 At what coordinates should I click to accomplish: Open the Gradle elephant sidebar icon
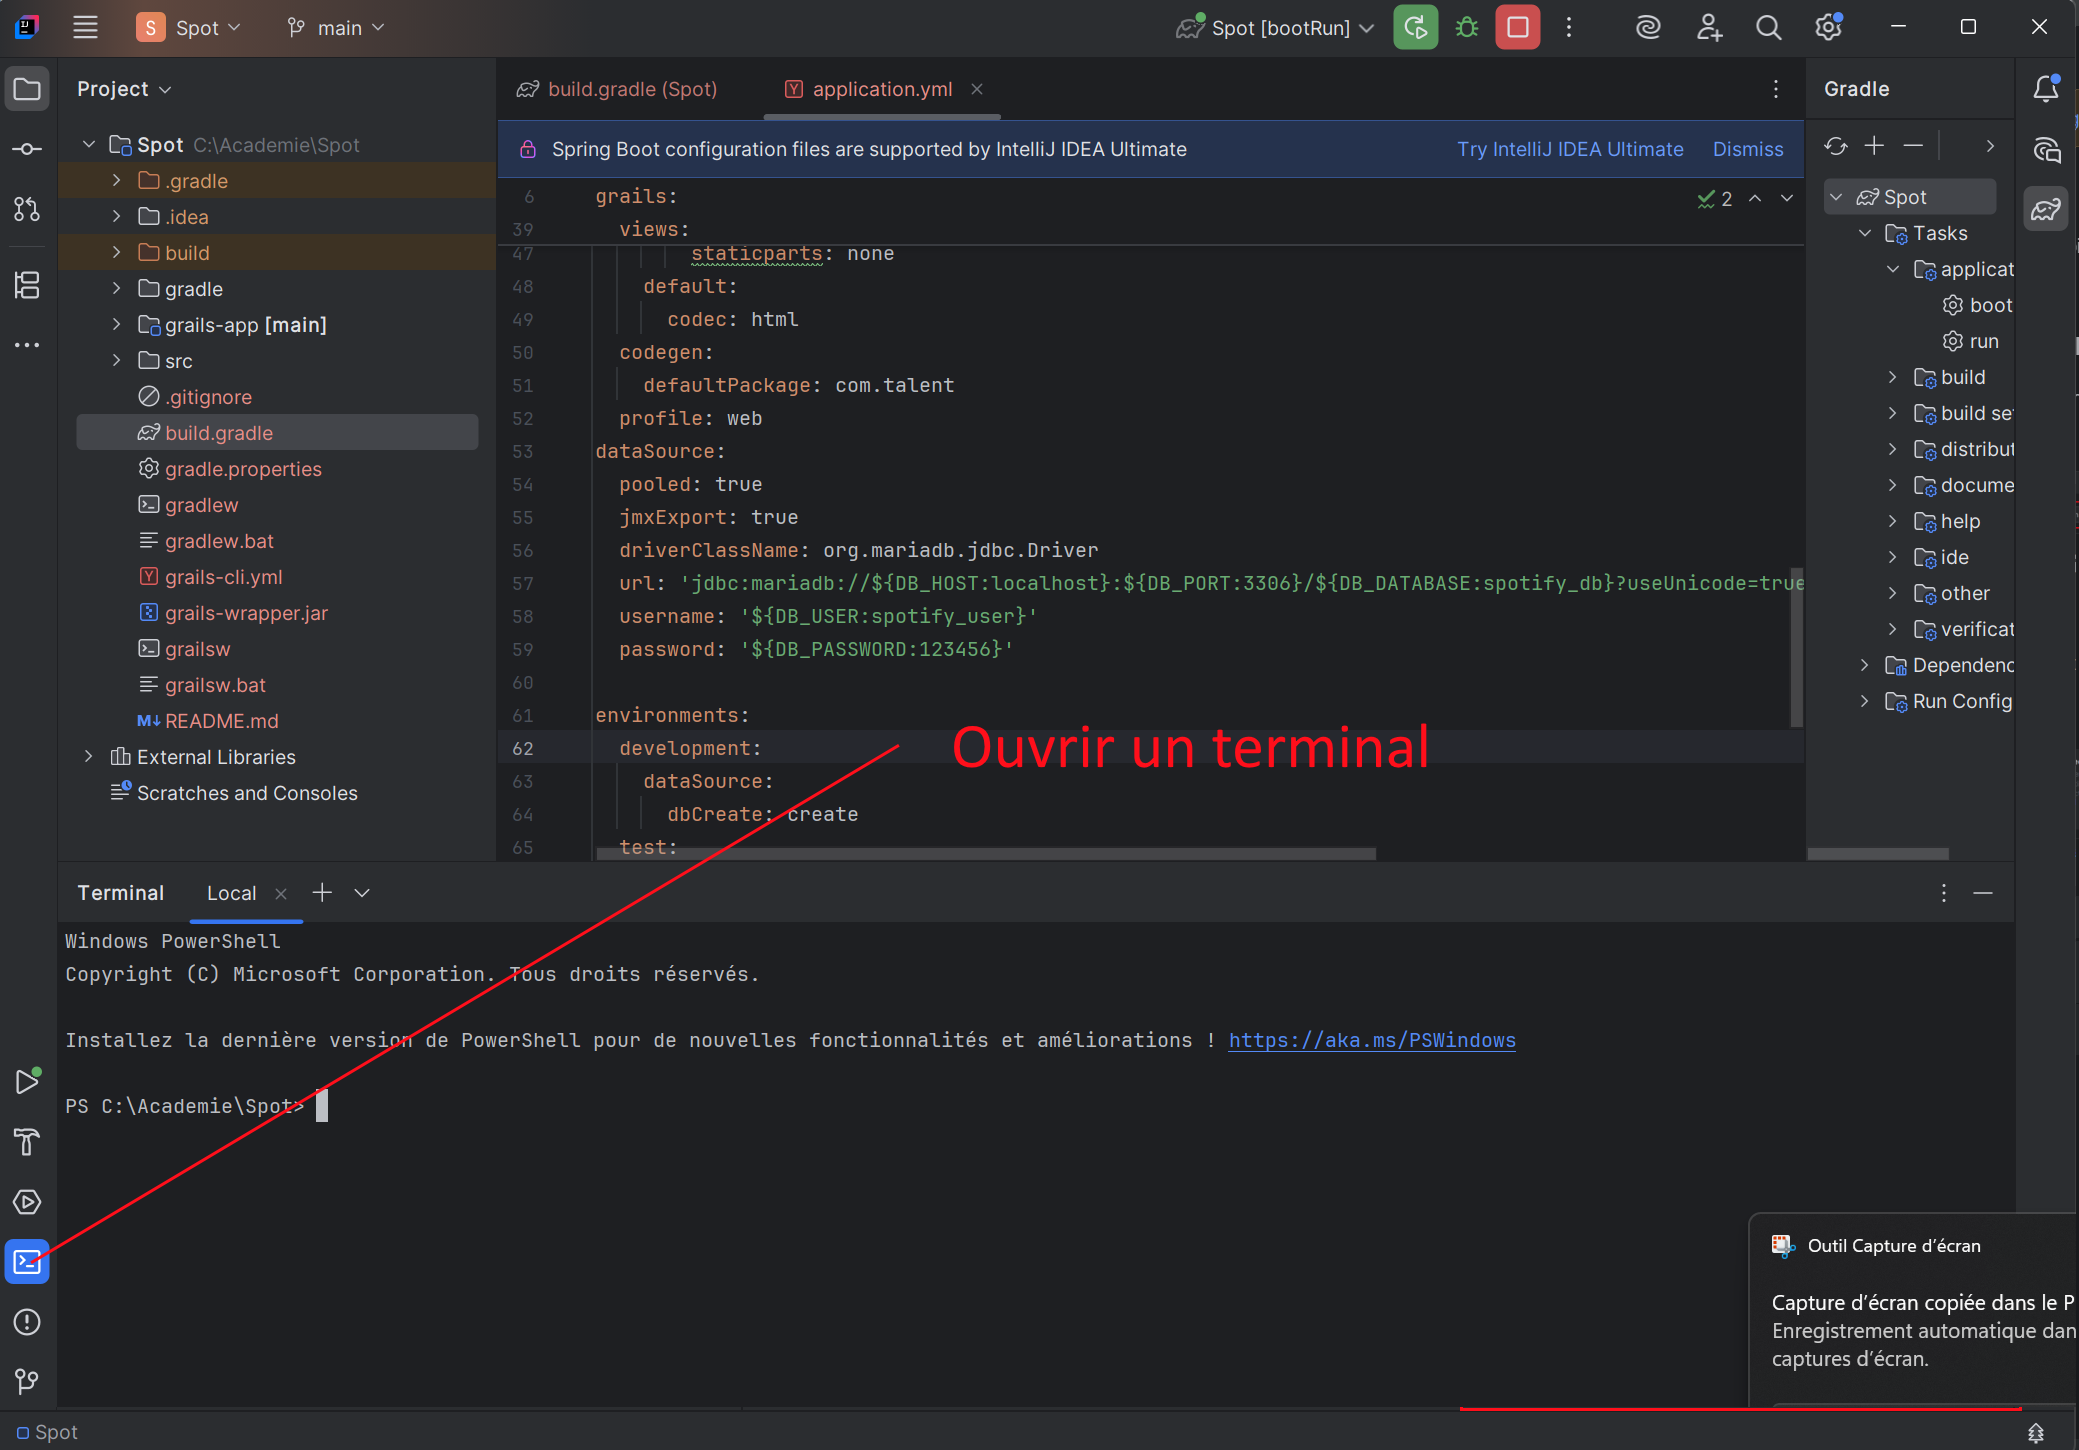coord(2046,209)
